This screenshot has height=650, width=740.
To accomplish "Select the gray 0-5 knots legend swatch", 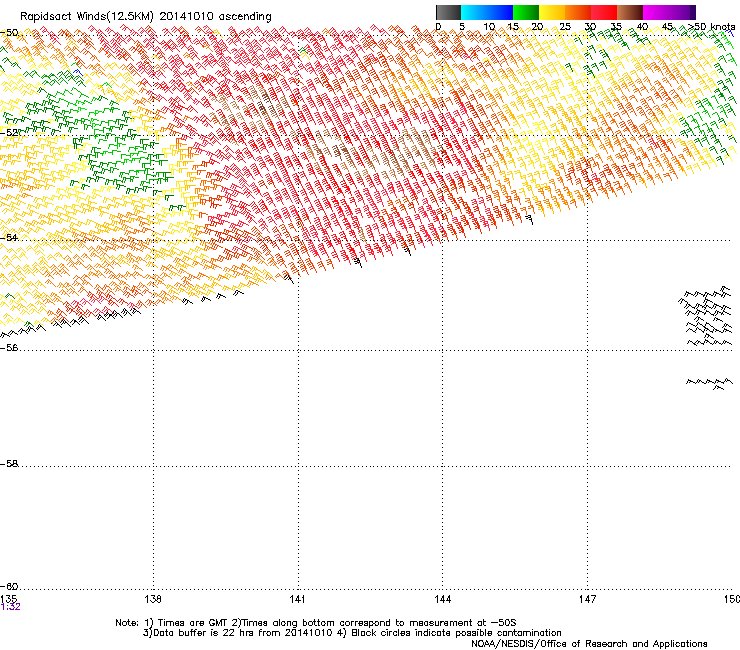I will [x=448, y=12].
